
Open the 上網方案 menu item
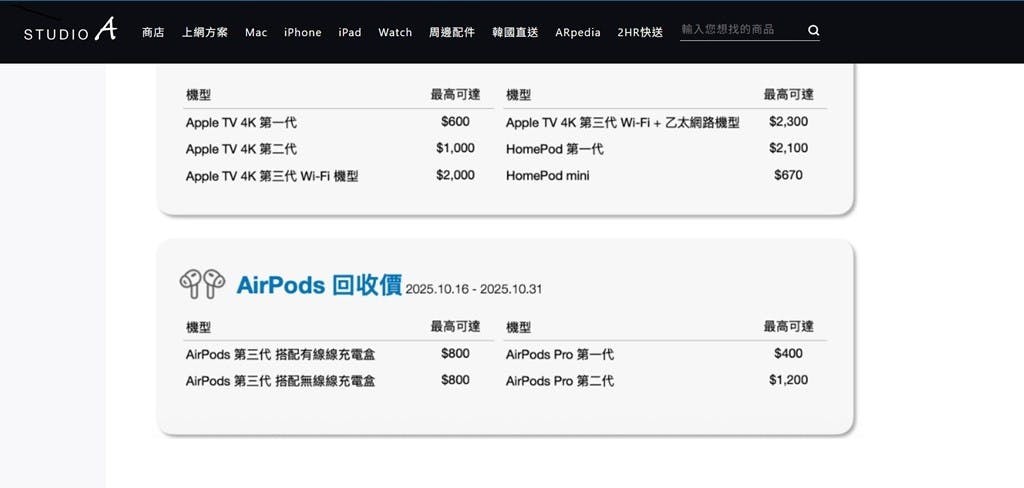(x=205, y=32)
